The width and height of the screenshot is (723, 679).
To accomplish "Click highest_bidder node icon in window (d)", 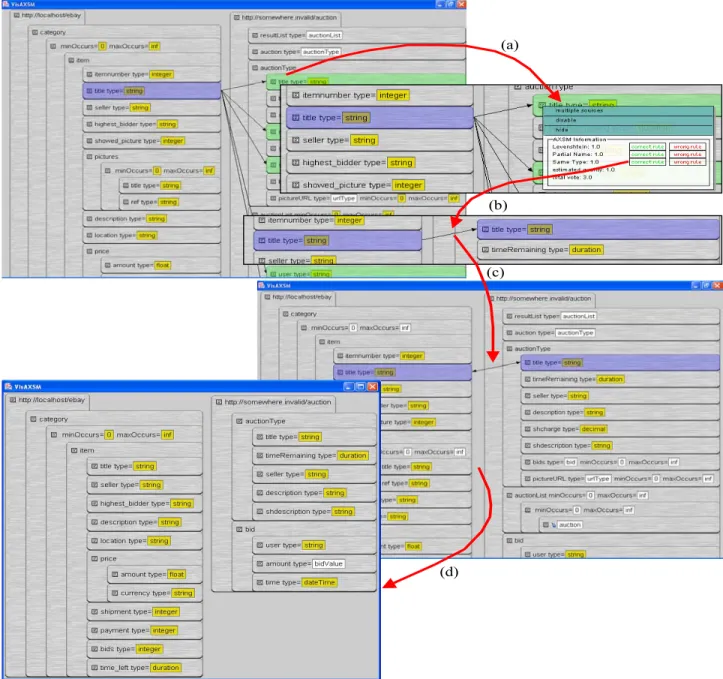I will coord(95,503).
